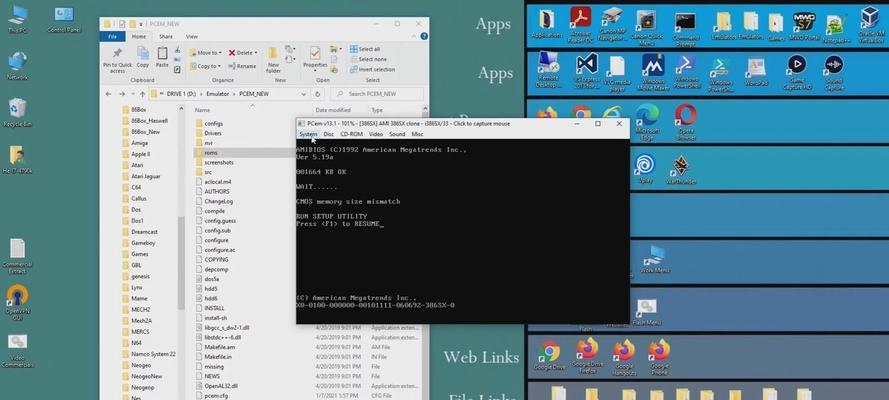Refresh the PCEM_NEW folder view
Image resolution: width=889 pixels, height=400 pixels.
(x=318, y=94)
